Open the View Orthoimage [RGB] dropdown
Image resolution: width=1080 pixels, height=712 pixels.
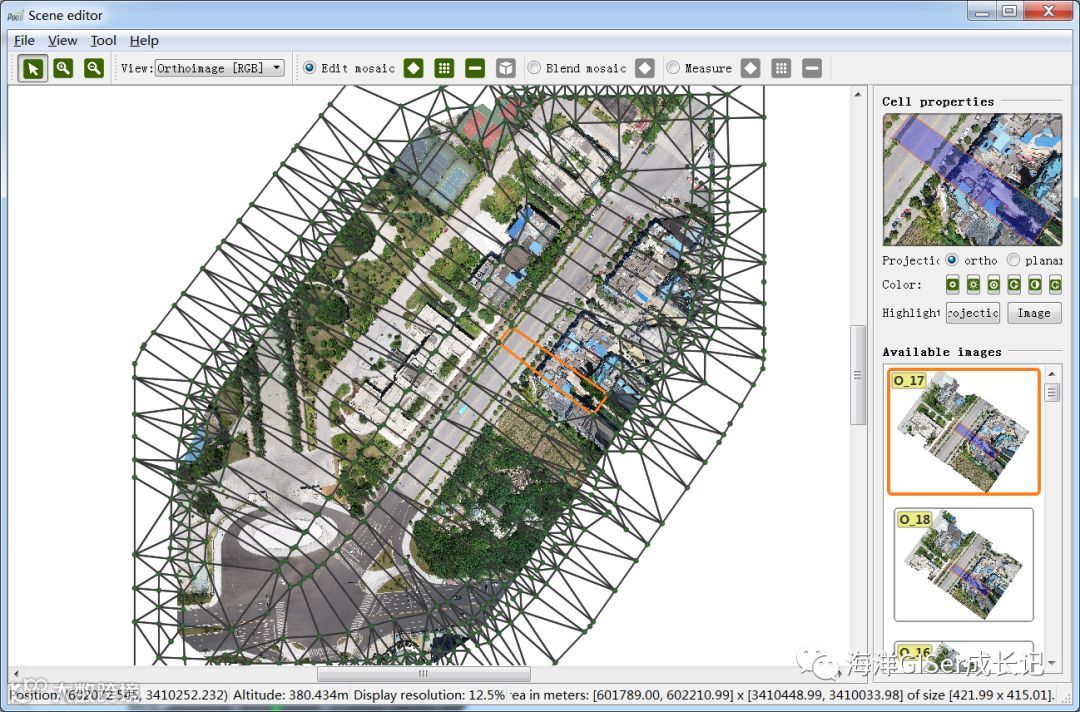point(219,68)
